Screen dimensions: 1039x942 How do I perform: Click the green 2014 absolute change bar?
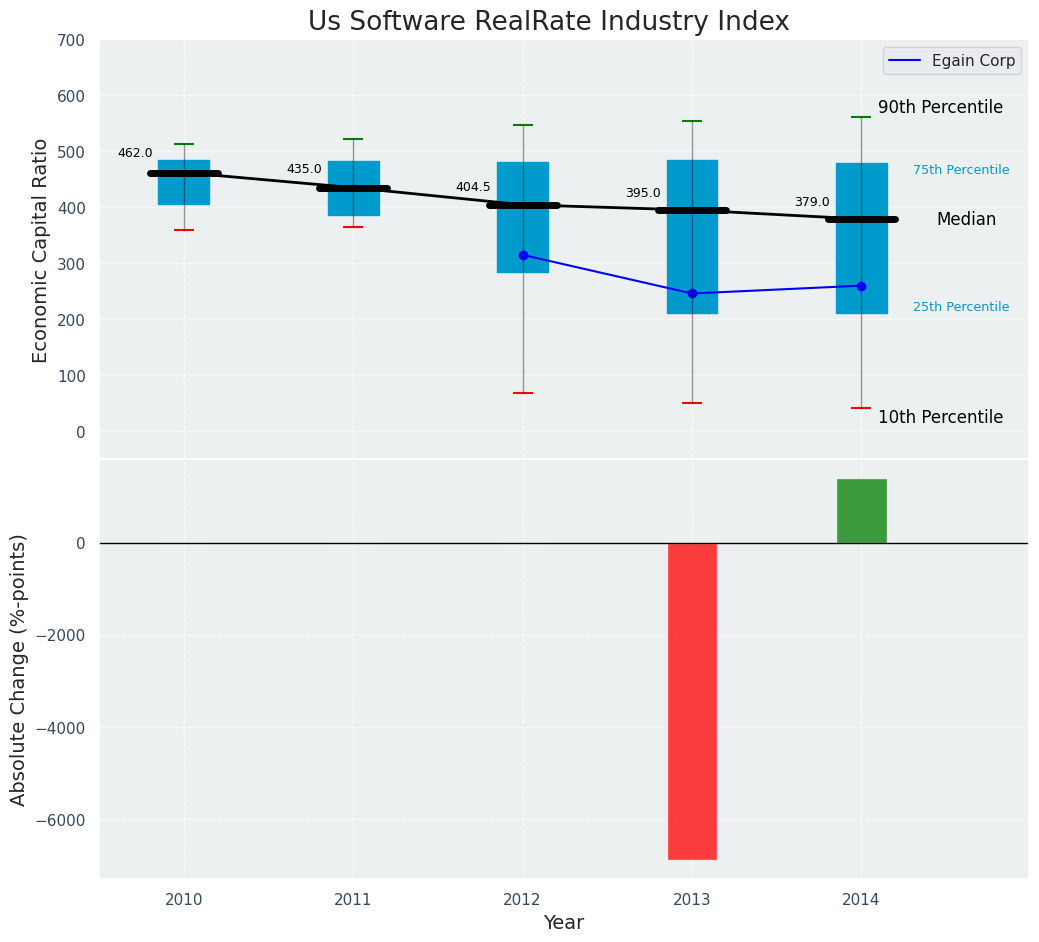coord(861,511)
